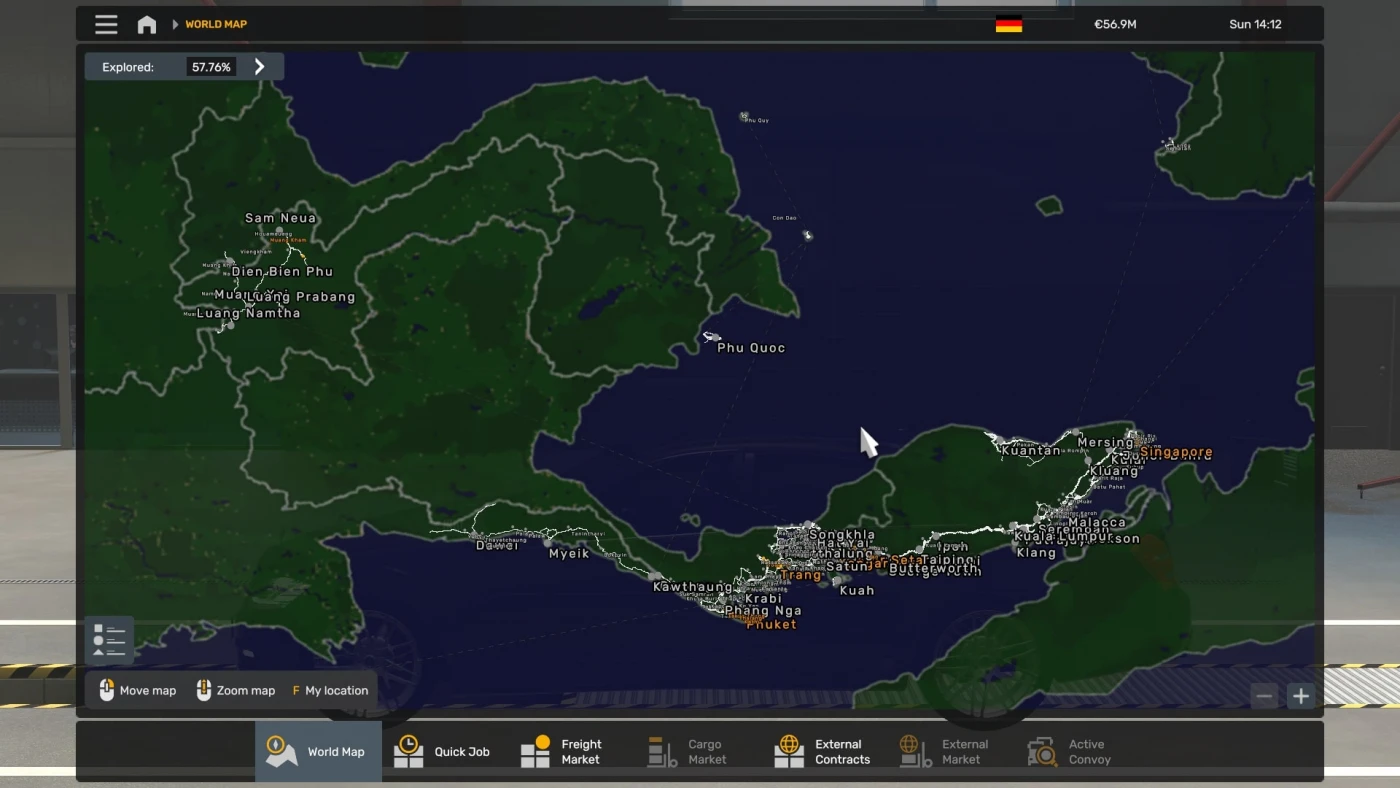Expand the Explored percentage details arrow
Viewport: 1400px width, 788px height.
260,66
